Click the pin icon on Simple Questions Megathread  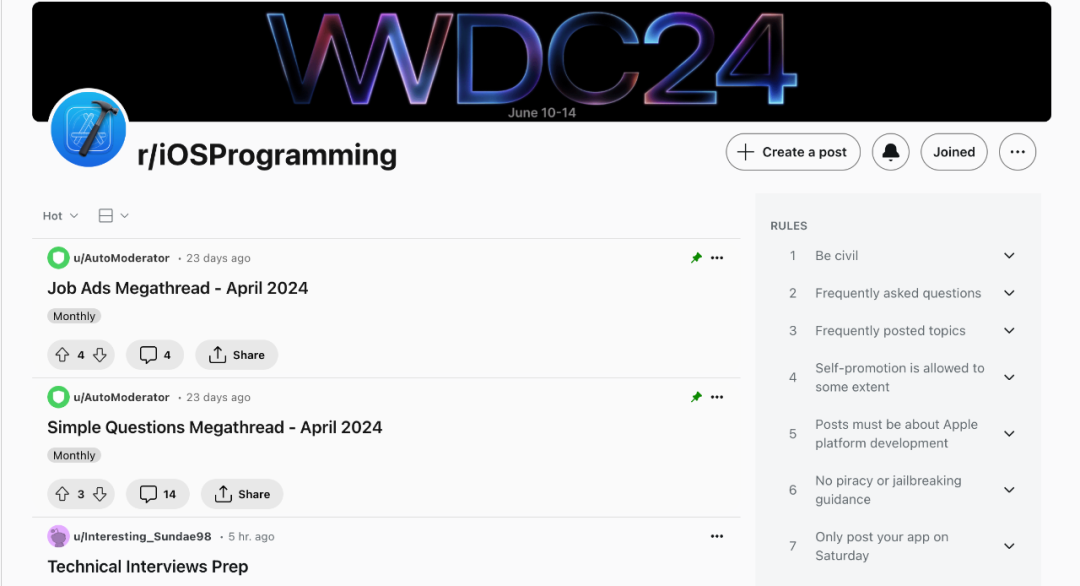696,397
